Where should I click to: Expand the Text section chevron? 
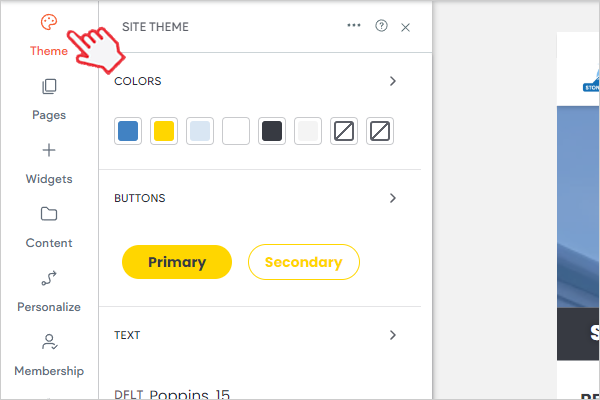[x=393, y=335]
